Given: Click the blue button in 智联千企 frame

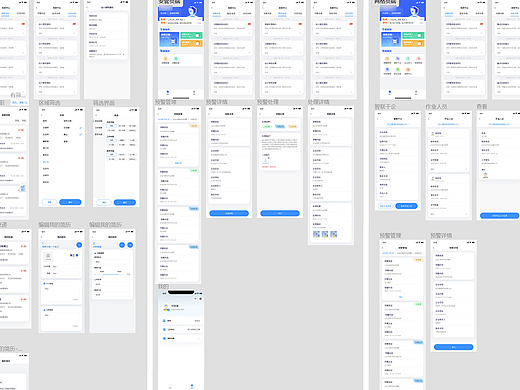Looking at the screenshot, I should point(406,206).
